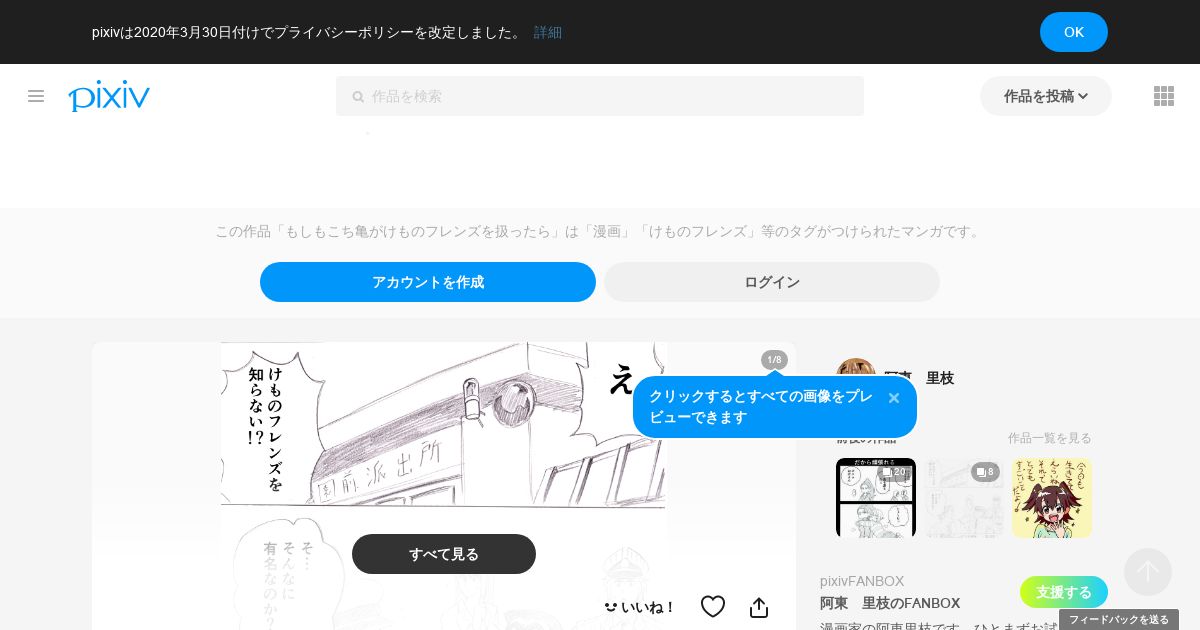Click the ログイン button
Screen dimensions: 1200x630
[772, 282]
